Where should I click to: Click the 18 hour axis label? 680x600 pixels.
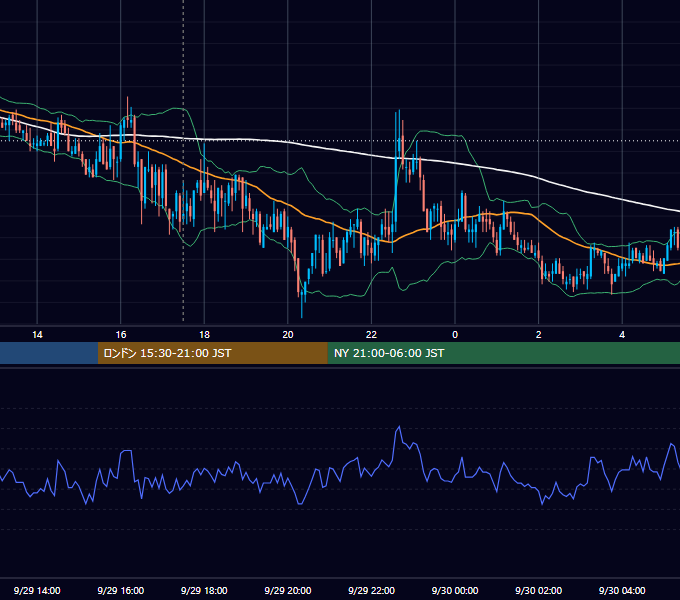204,335
